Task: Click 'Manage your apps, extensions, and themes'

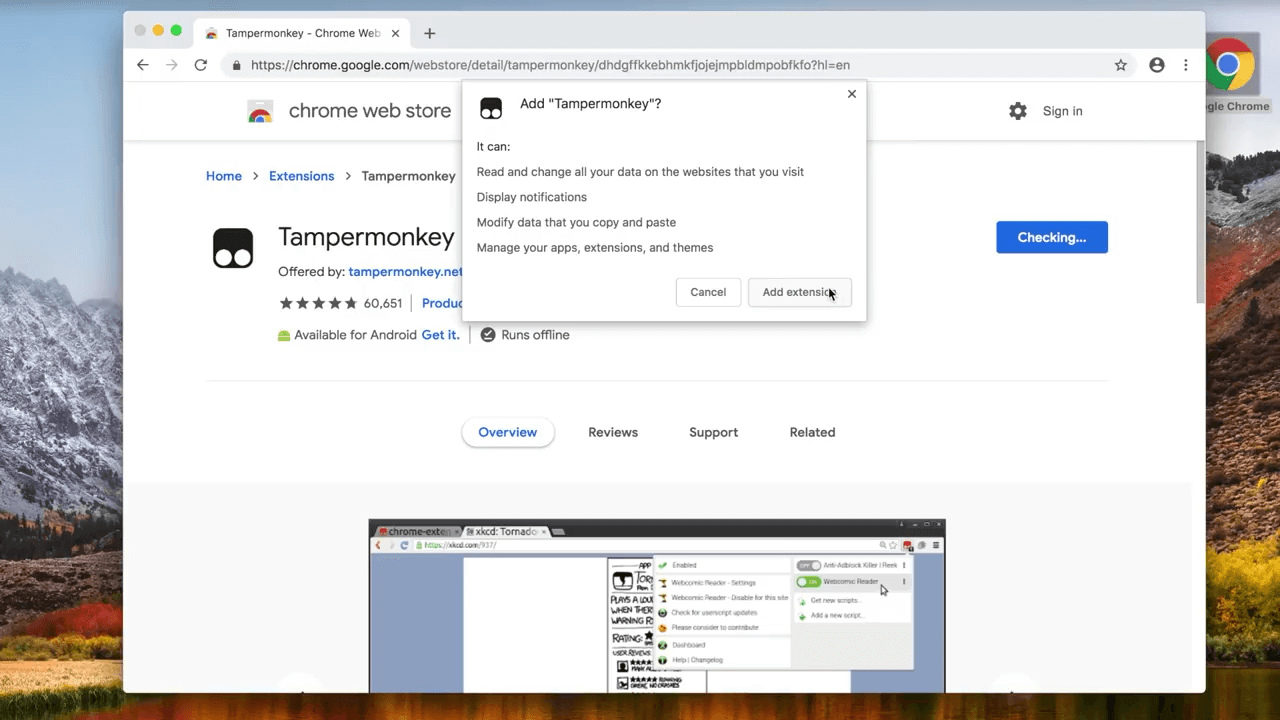Action: pyautogui.click(x=595, y=247)
